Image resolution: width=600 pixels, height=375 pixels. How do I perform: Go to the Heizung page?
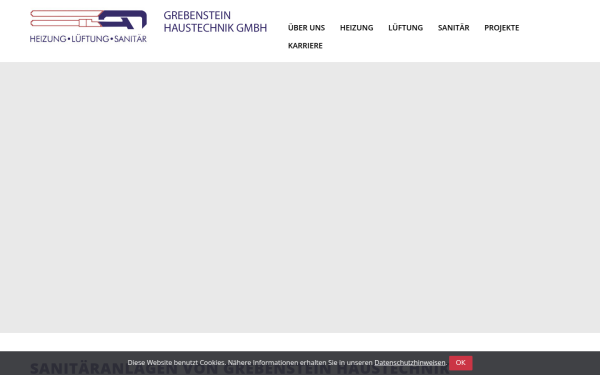pyautogui.click(x=356, y=28)
